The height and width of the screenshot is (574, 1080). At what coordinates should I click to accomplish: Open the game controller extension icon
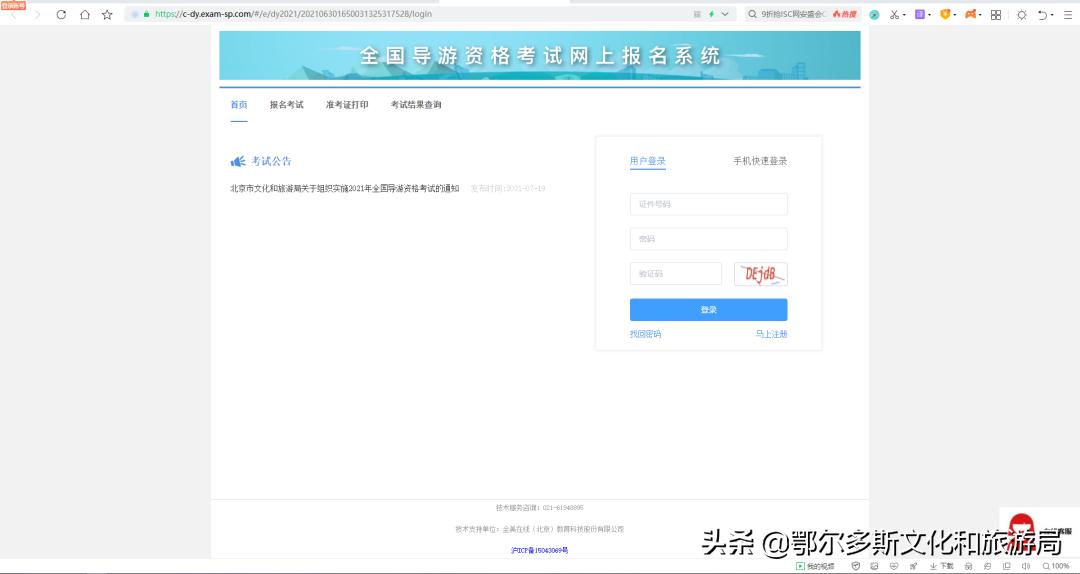click(x=970, y=14)
